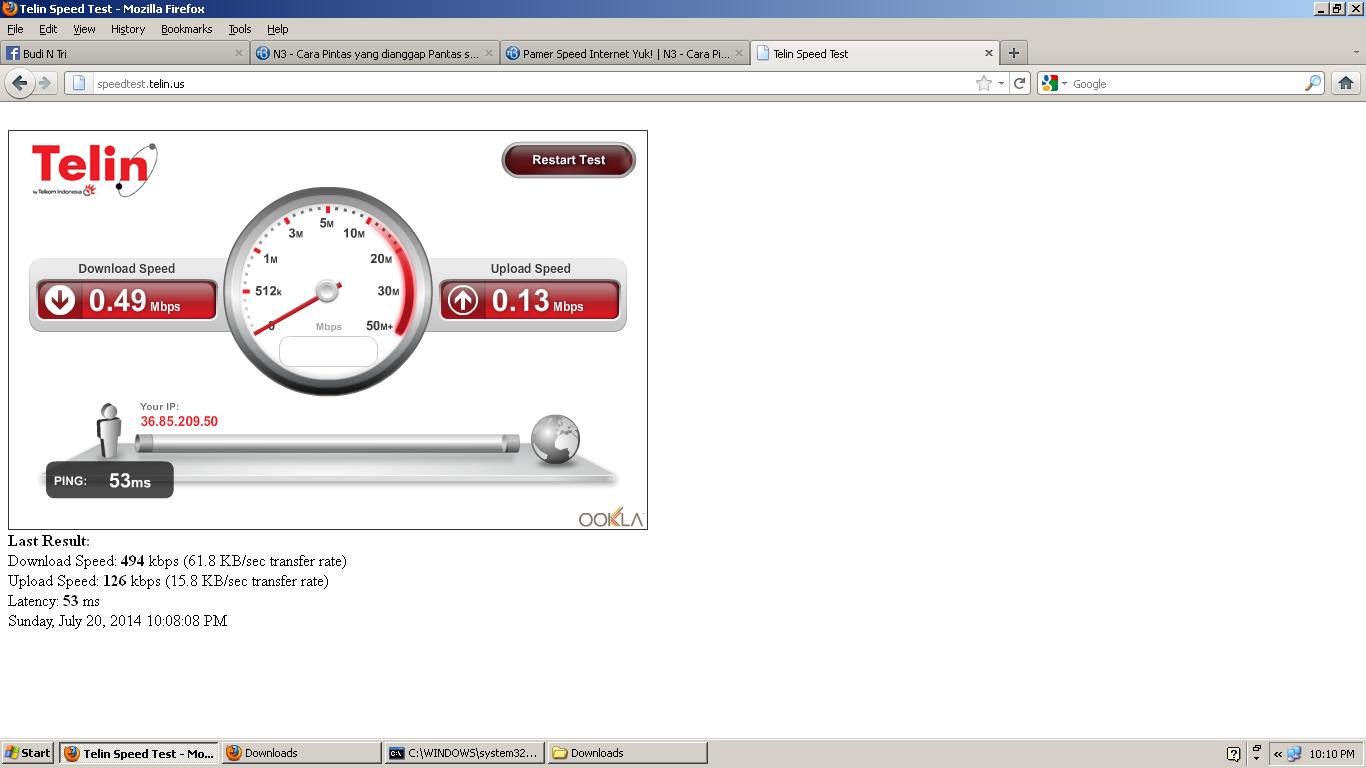1366x768 pixels.
Task: Click the help question mark tray icon
Action: [x=1233, y=754]
